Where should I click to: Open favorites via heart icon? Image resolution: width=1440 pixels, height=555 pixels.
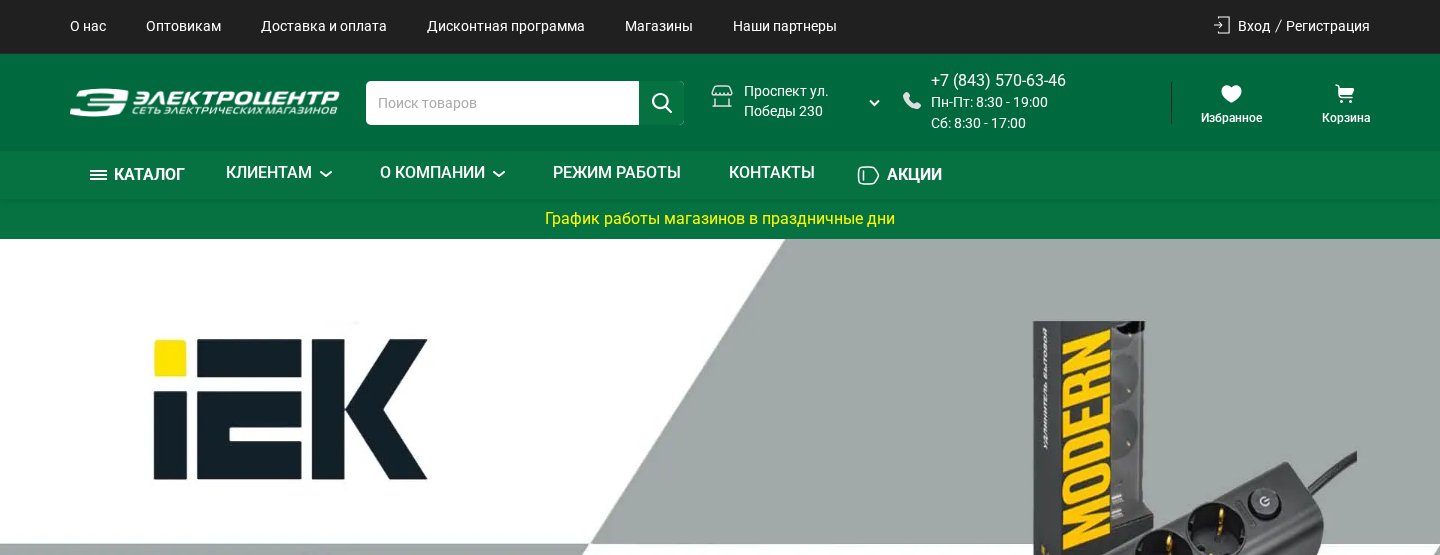click(x=1231, y=94)
